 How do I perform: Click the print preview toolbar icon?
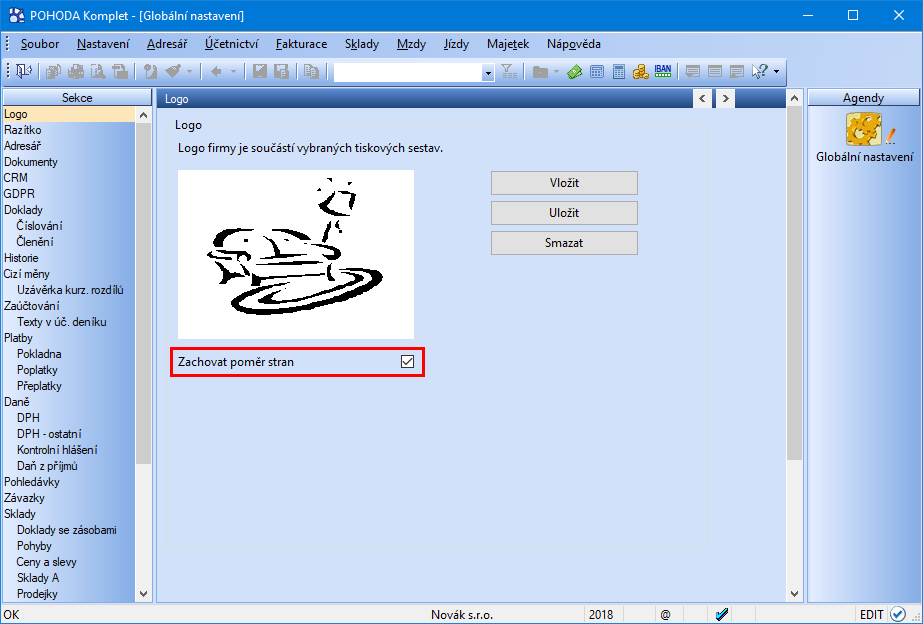(98, 72)
